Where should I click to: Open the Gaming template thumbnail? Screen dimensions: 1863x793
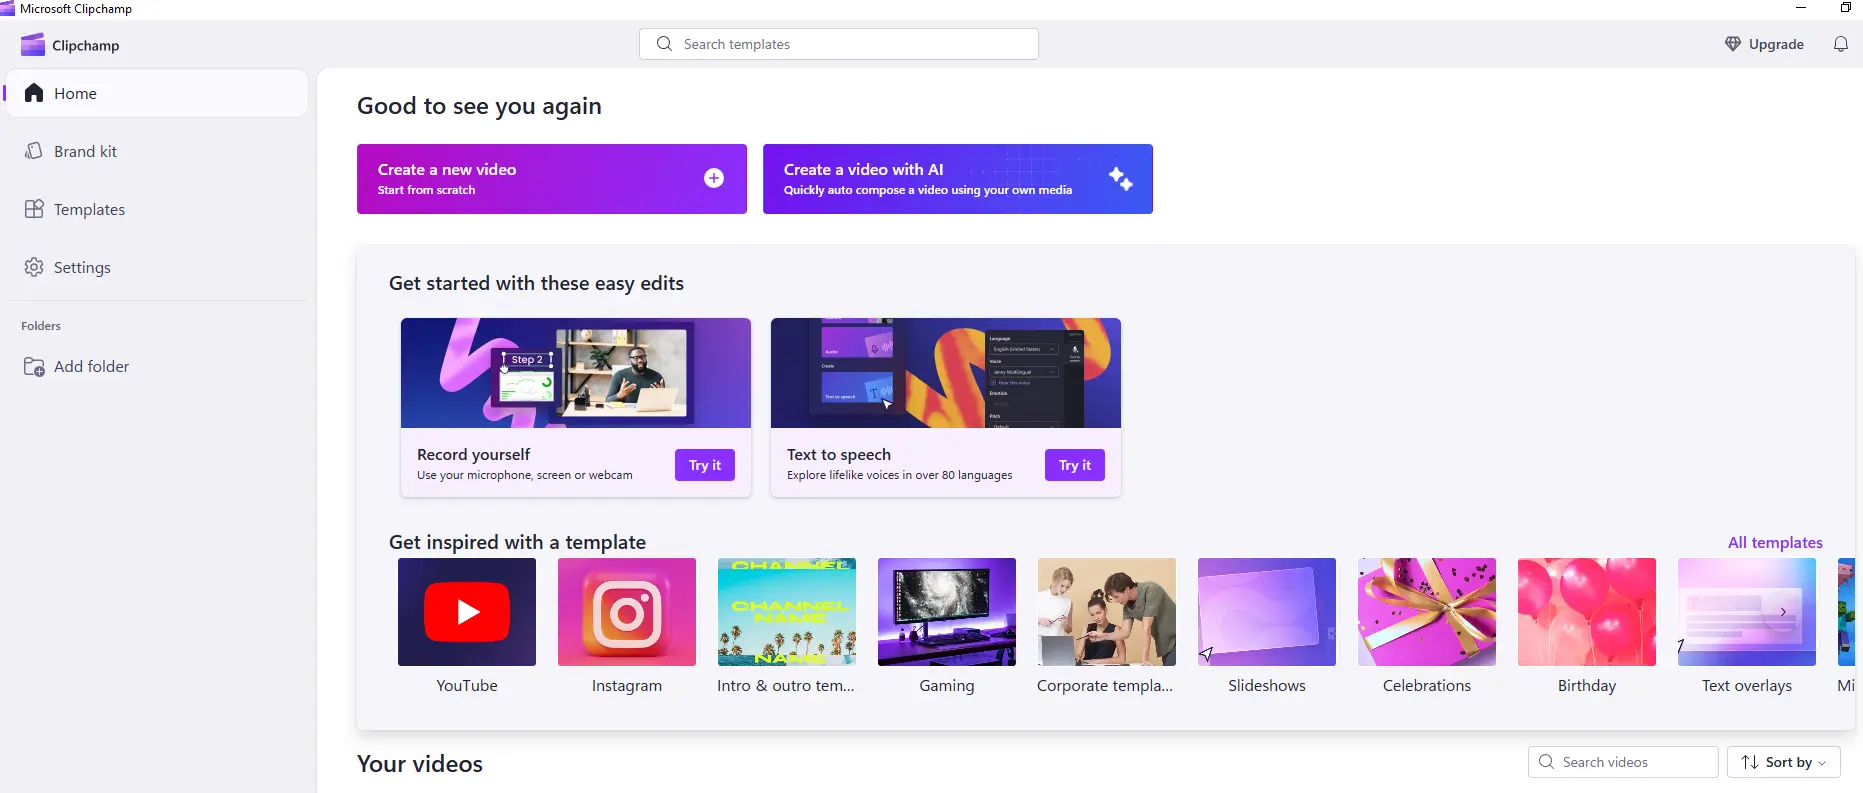click(947, 612)
